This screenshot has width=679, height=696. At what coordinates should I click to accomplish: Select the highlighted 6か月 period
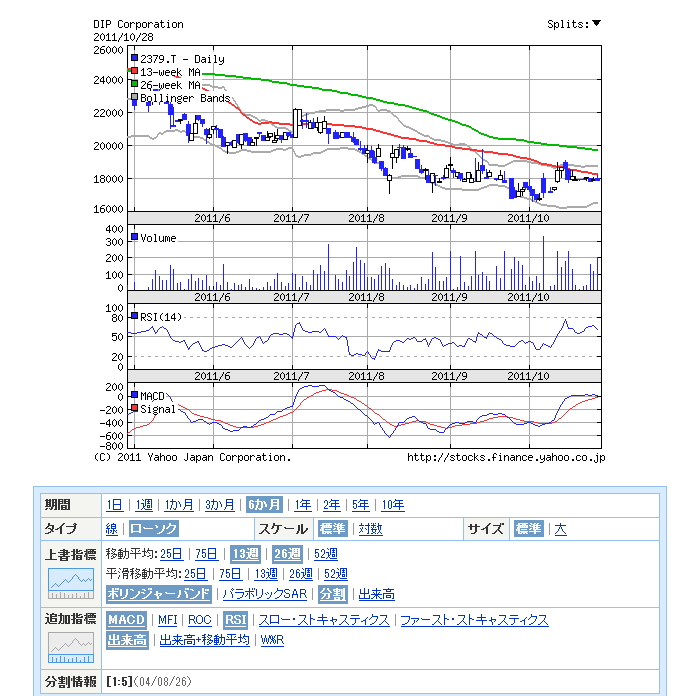point(264,505)
